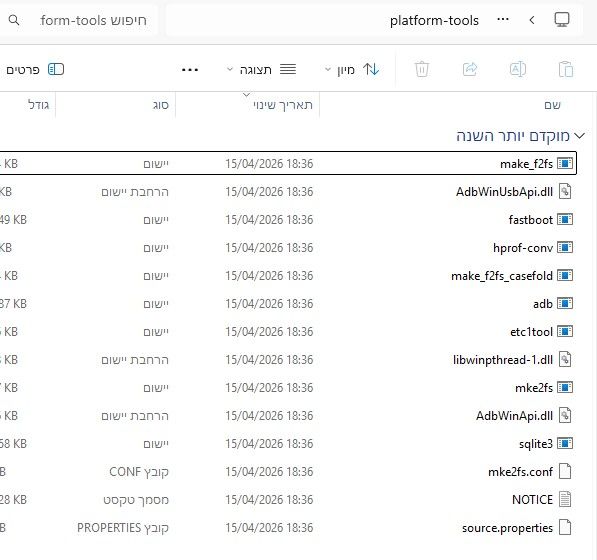
Task: Open the toolbar 'see more' ellipsis menu
Action: pos(190,70)
